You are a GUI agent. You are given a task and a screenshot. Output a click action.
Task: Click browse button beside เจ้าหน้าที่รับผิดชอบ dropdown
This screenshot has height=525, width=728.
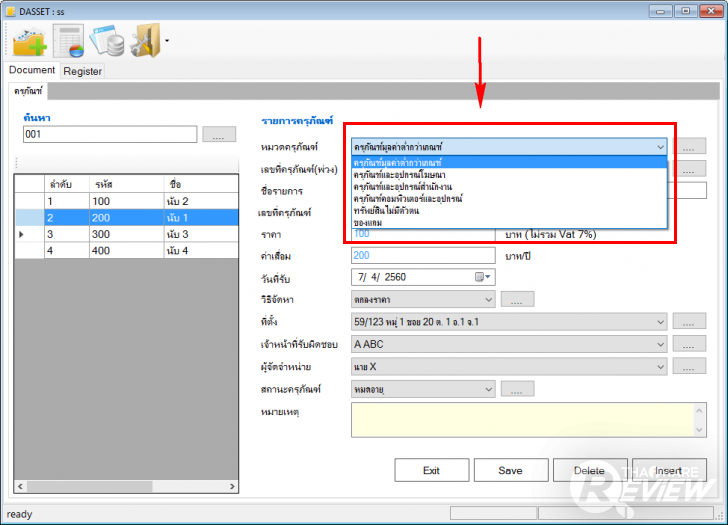click(x=689, y=344)
